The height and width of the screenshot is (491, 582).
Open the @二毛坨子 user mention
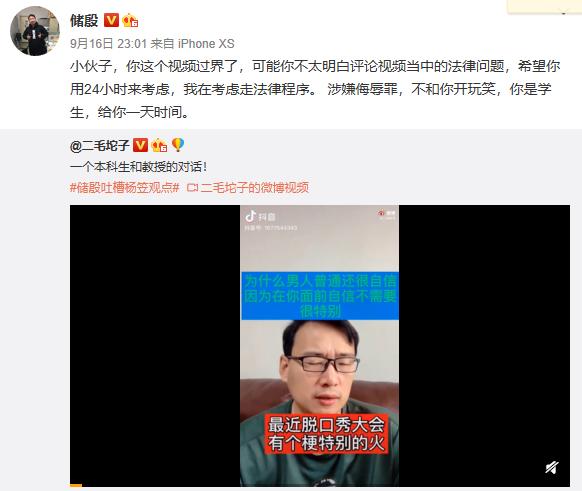pyautogui.click(x=99, y=145)
